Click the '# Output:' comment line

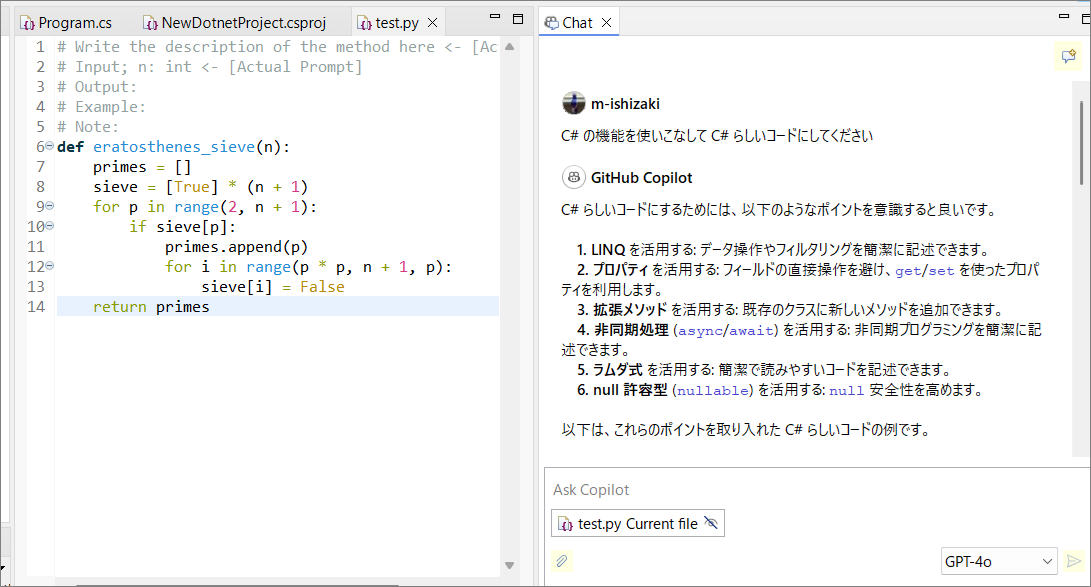point(97,87)
